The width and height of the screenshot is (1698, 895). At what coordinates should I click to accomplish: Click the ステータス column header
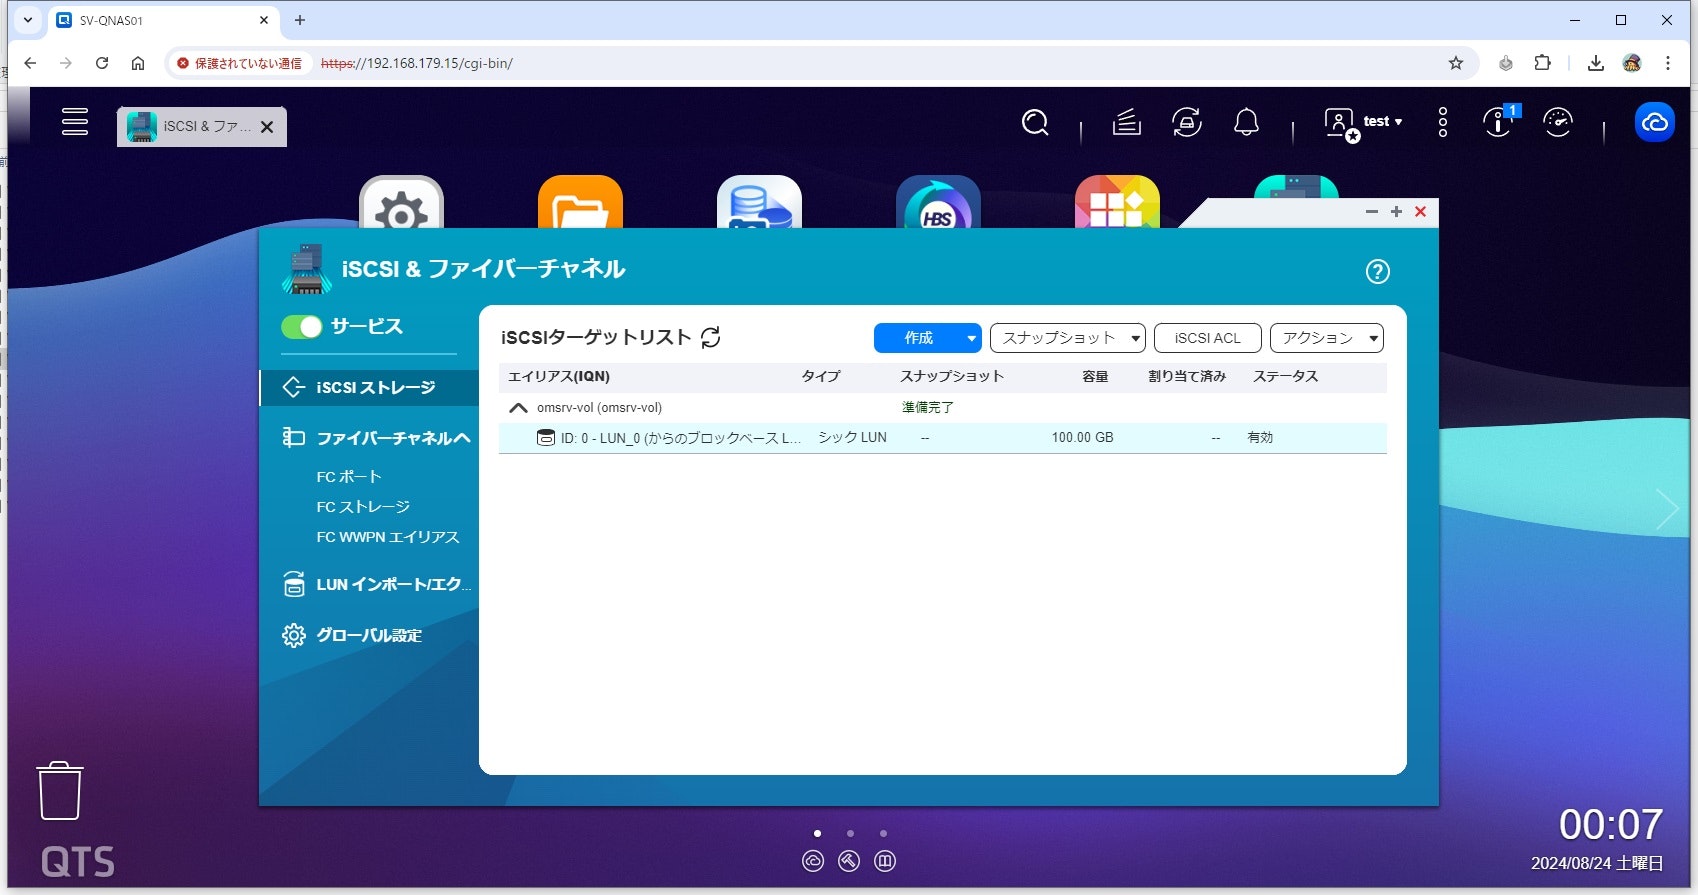pyautogui.click(x=1286, y=377)
